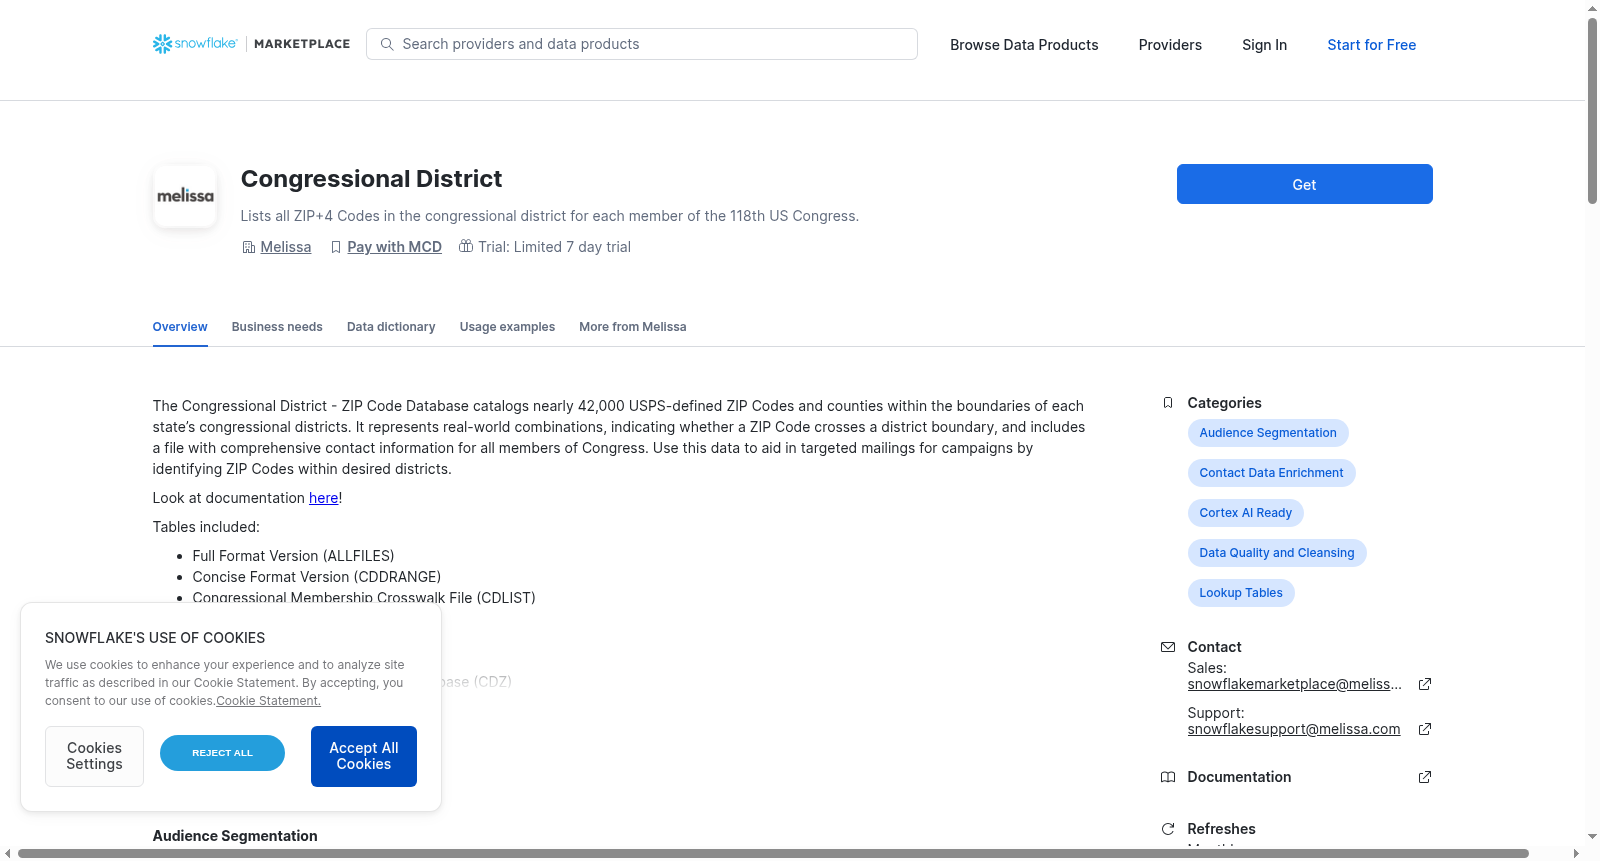The width and height of the screenshot is (1600, 861).
Task: Click the scrollbar down arrow
Action: 1592,836
